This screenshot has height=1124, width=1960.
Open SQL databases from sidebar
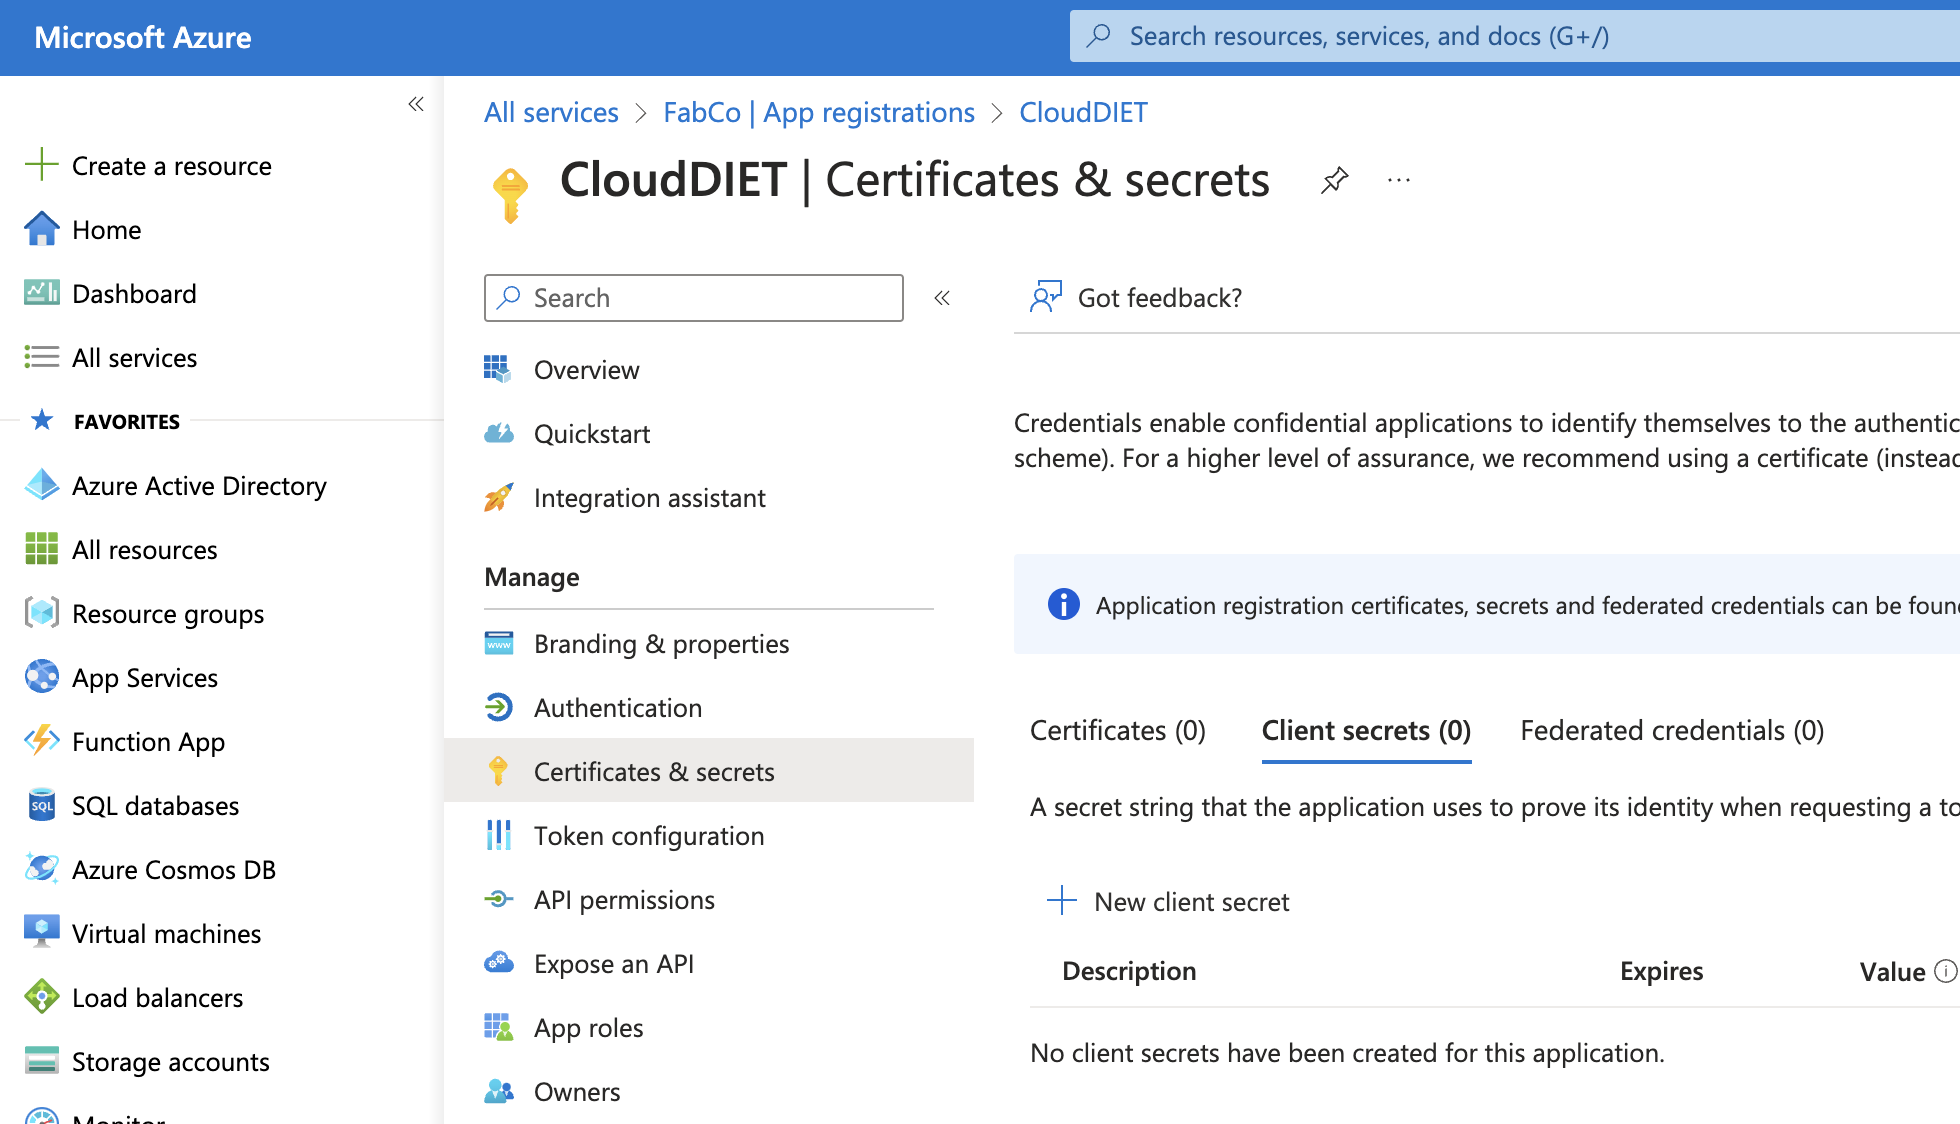[155, 805]
